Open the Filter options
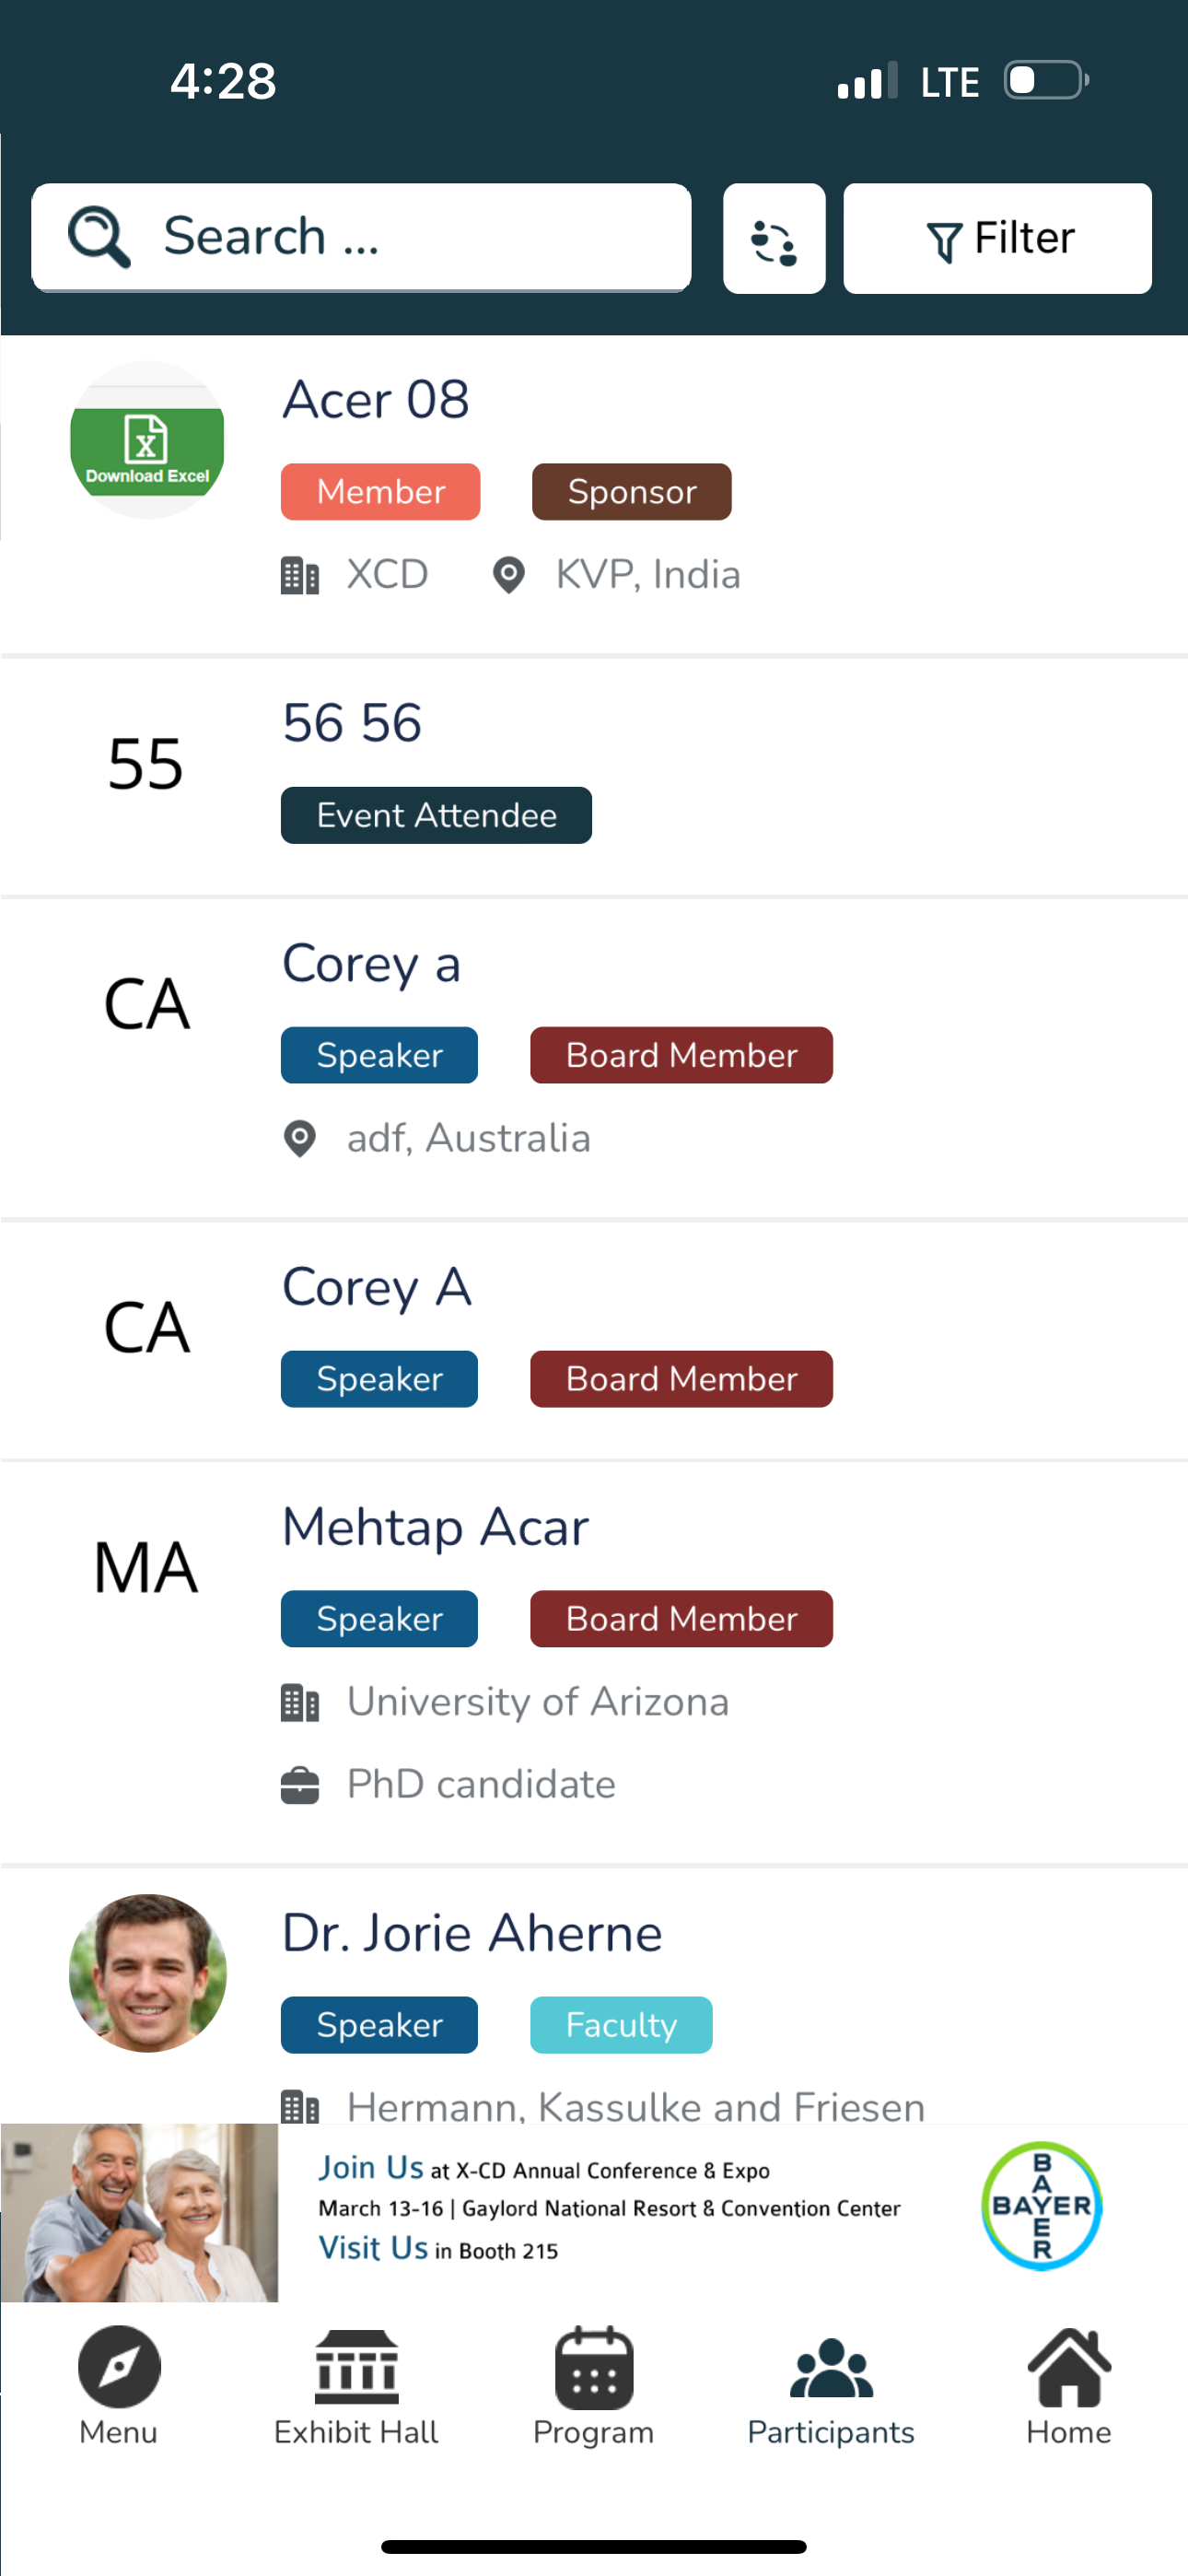 click(x=997, y=238)
